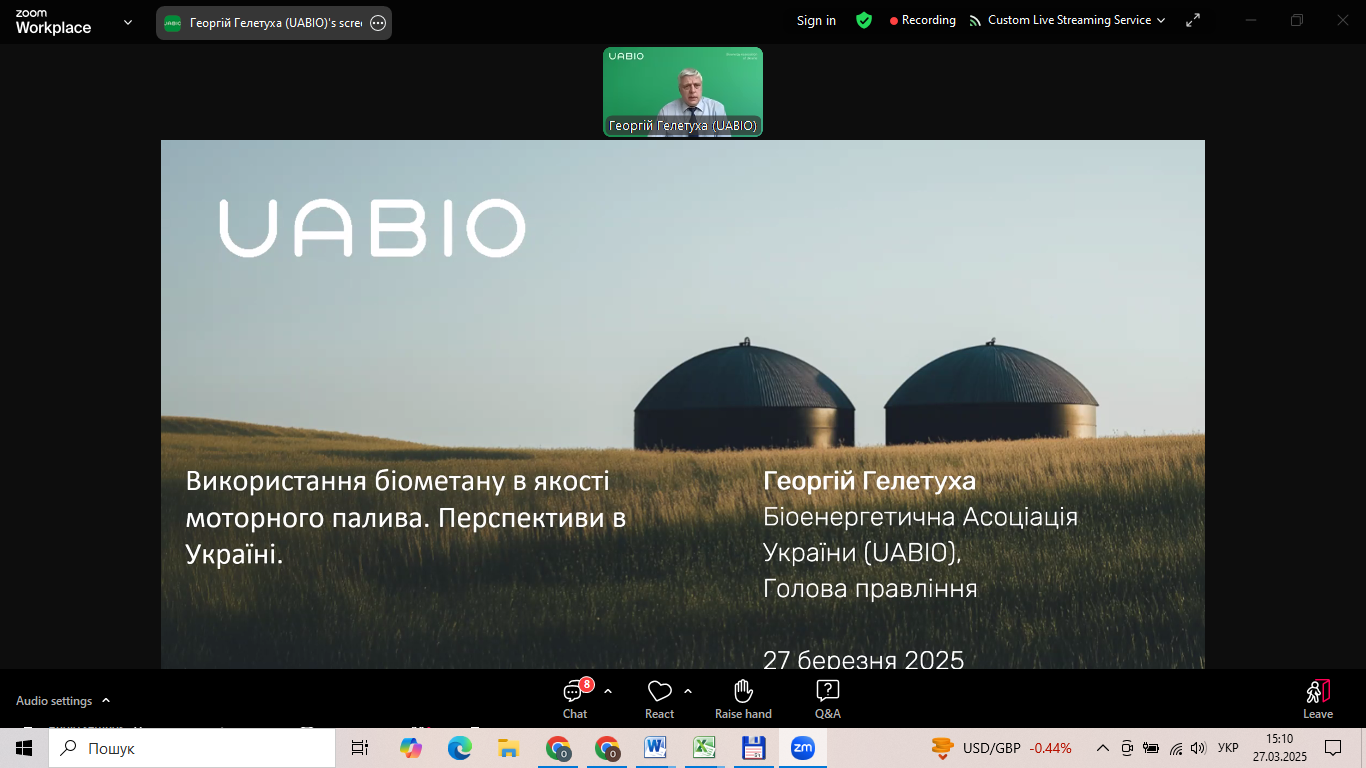Open the Windows notification center
This screenshot has height=768, width=1366.
click(1333, 748)
